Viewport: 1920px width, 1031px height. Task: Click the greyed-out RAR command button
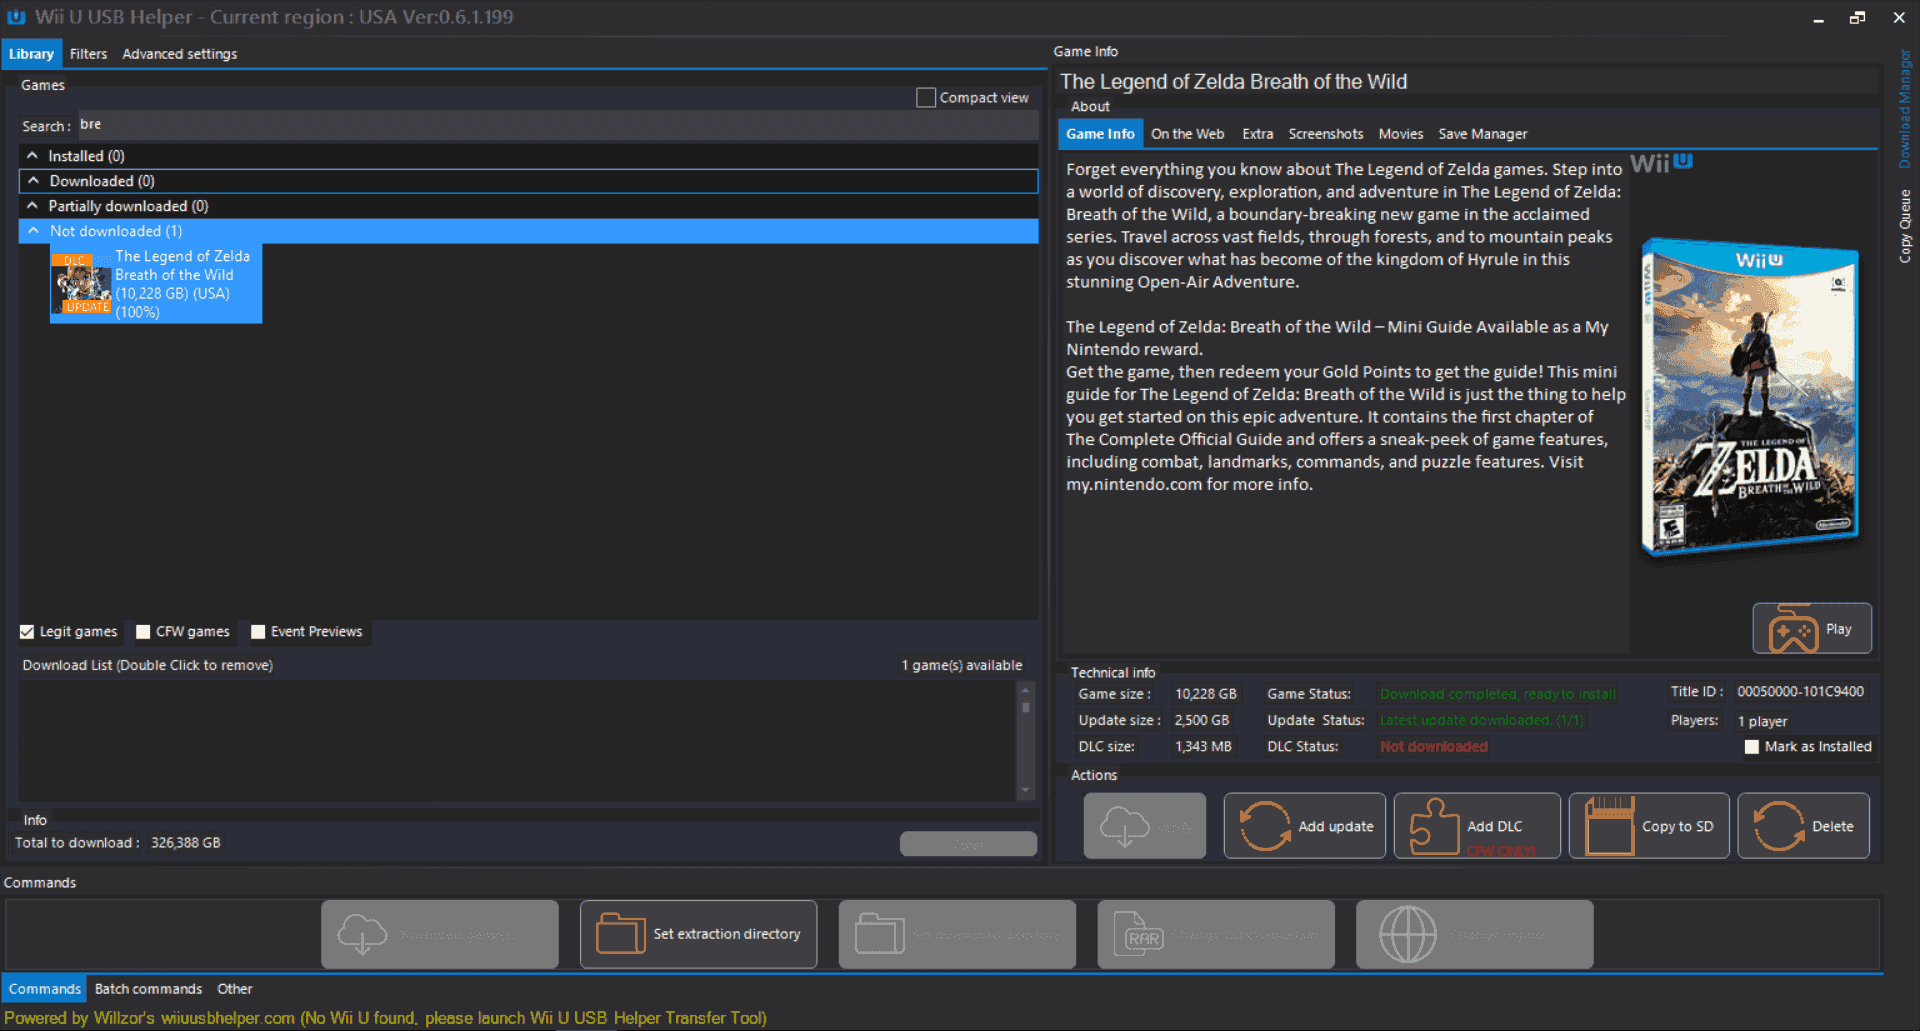pyautogui.click(x=1216, y=934)
